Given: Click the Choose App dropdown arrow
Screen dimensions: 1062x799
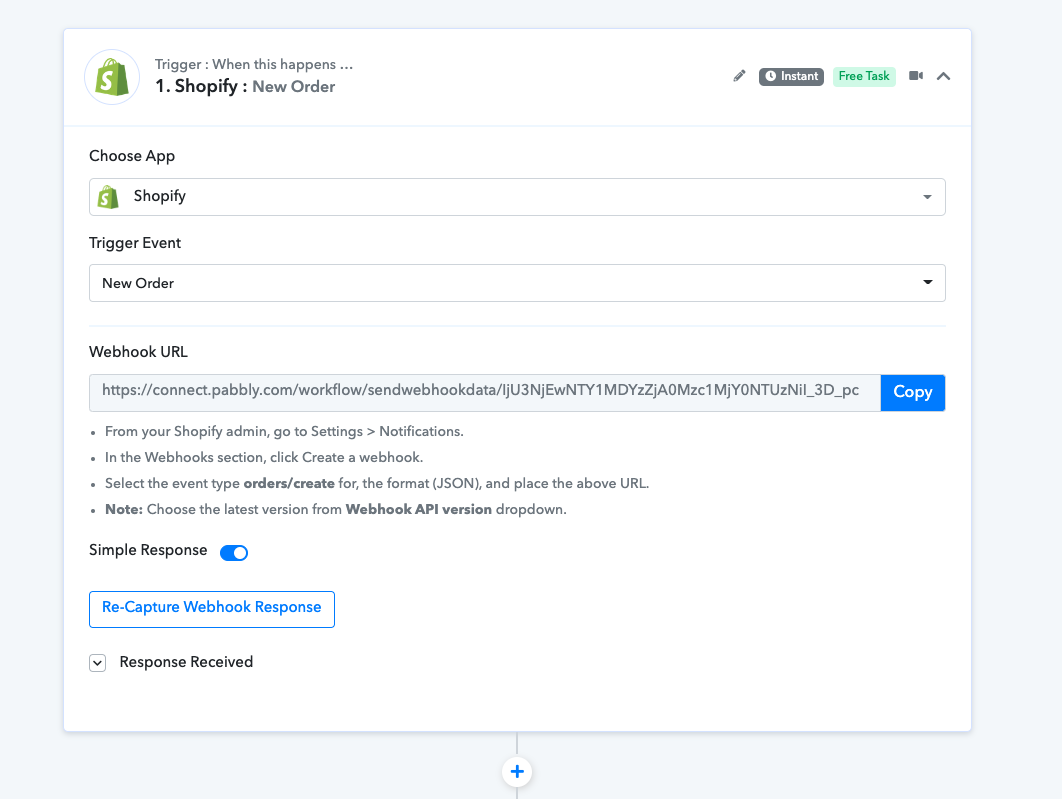Looking at the screenshot, I should tap(927, 197).
